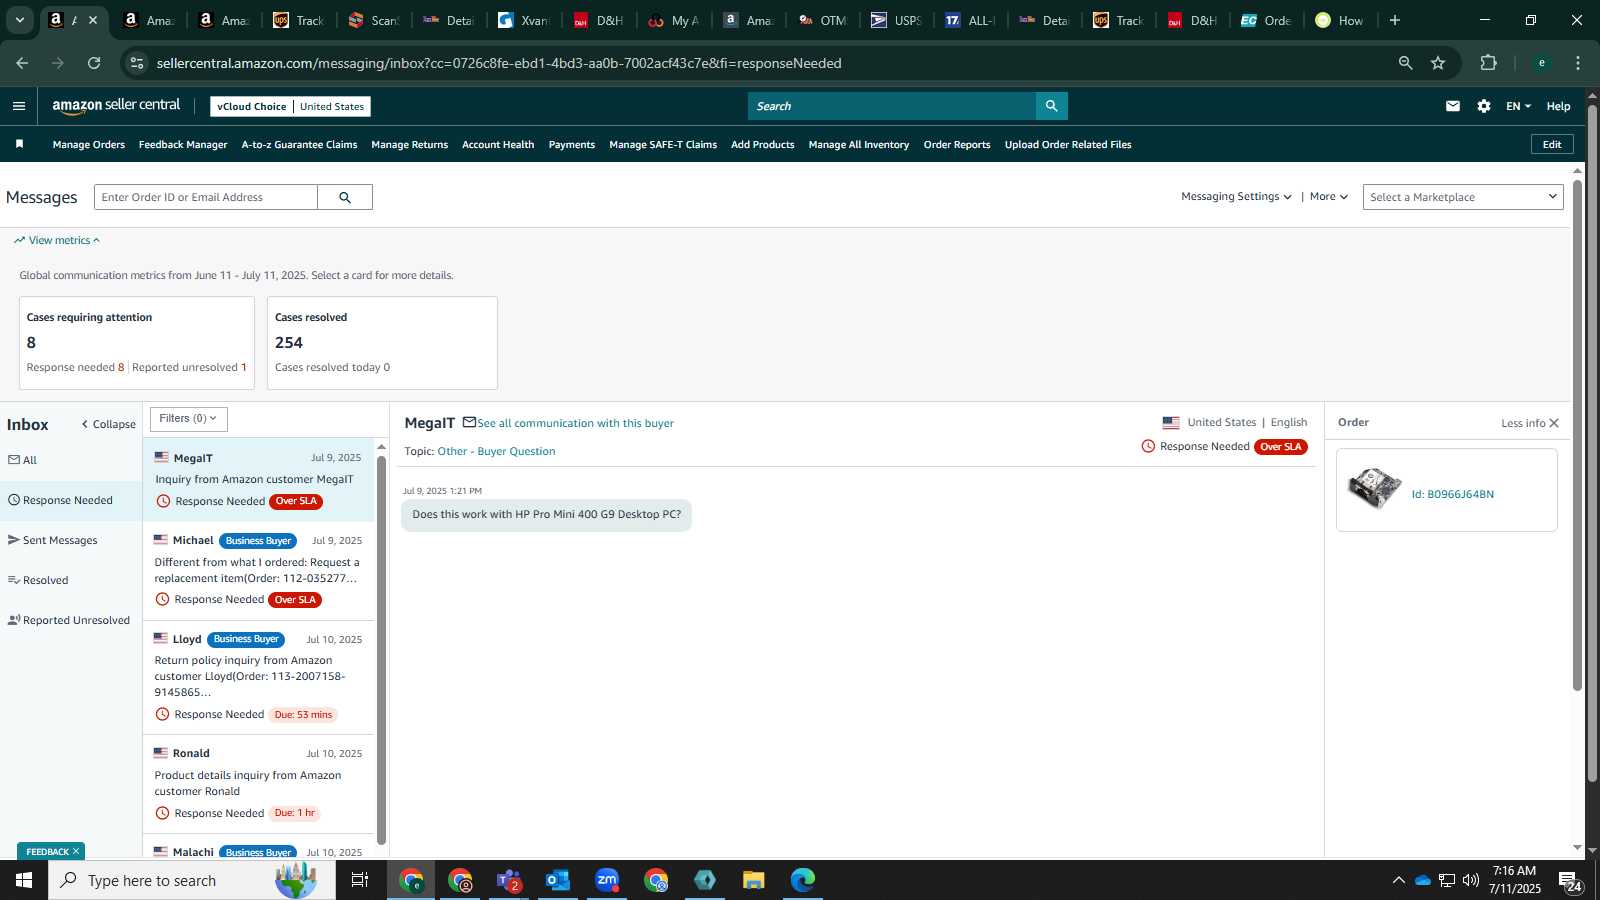Open Microsoft Edge from the taskbar
Screen dimensions: 1600x900
(803, 880)
